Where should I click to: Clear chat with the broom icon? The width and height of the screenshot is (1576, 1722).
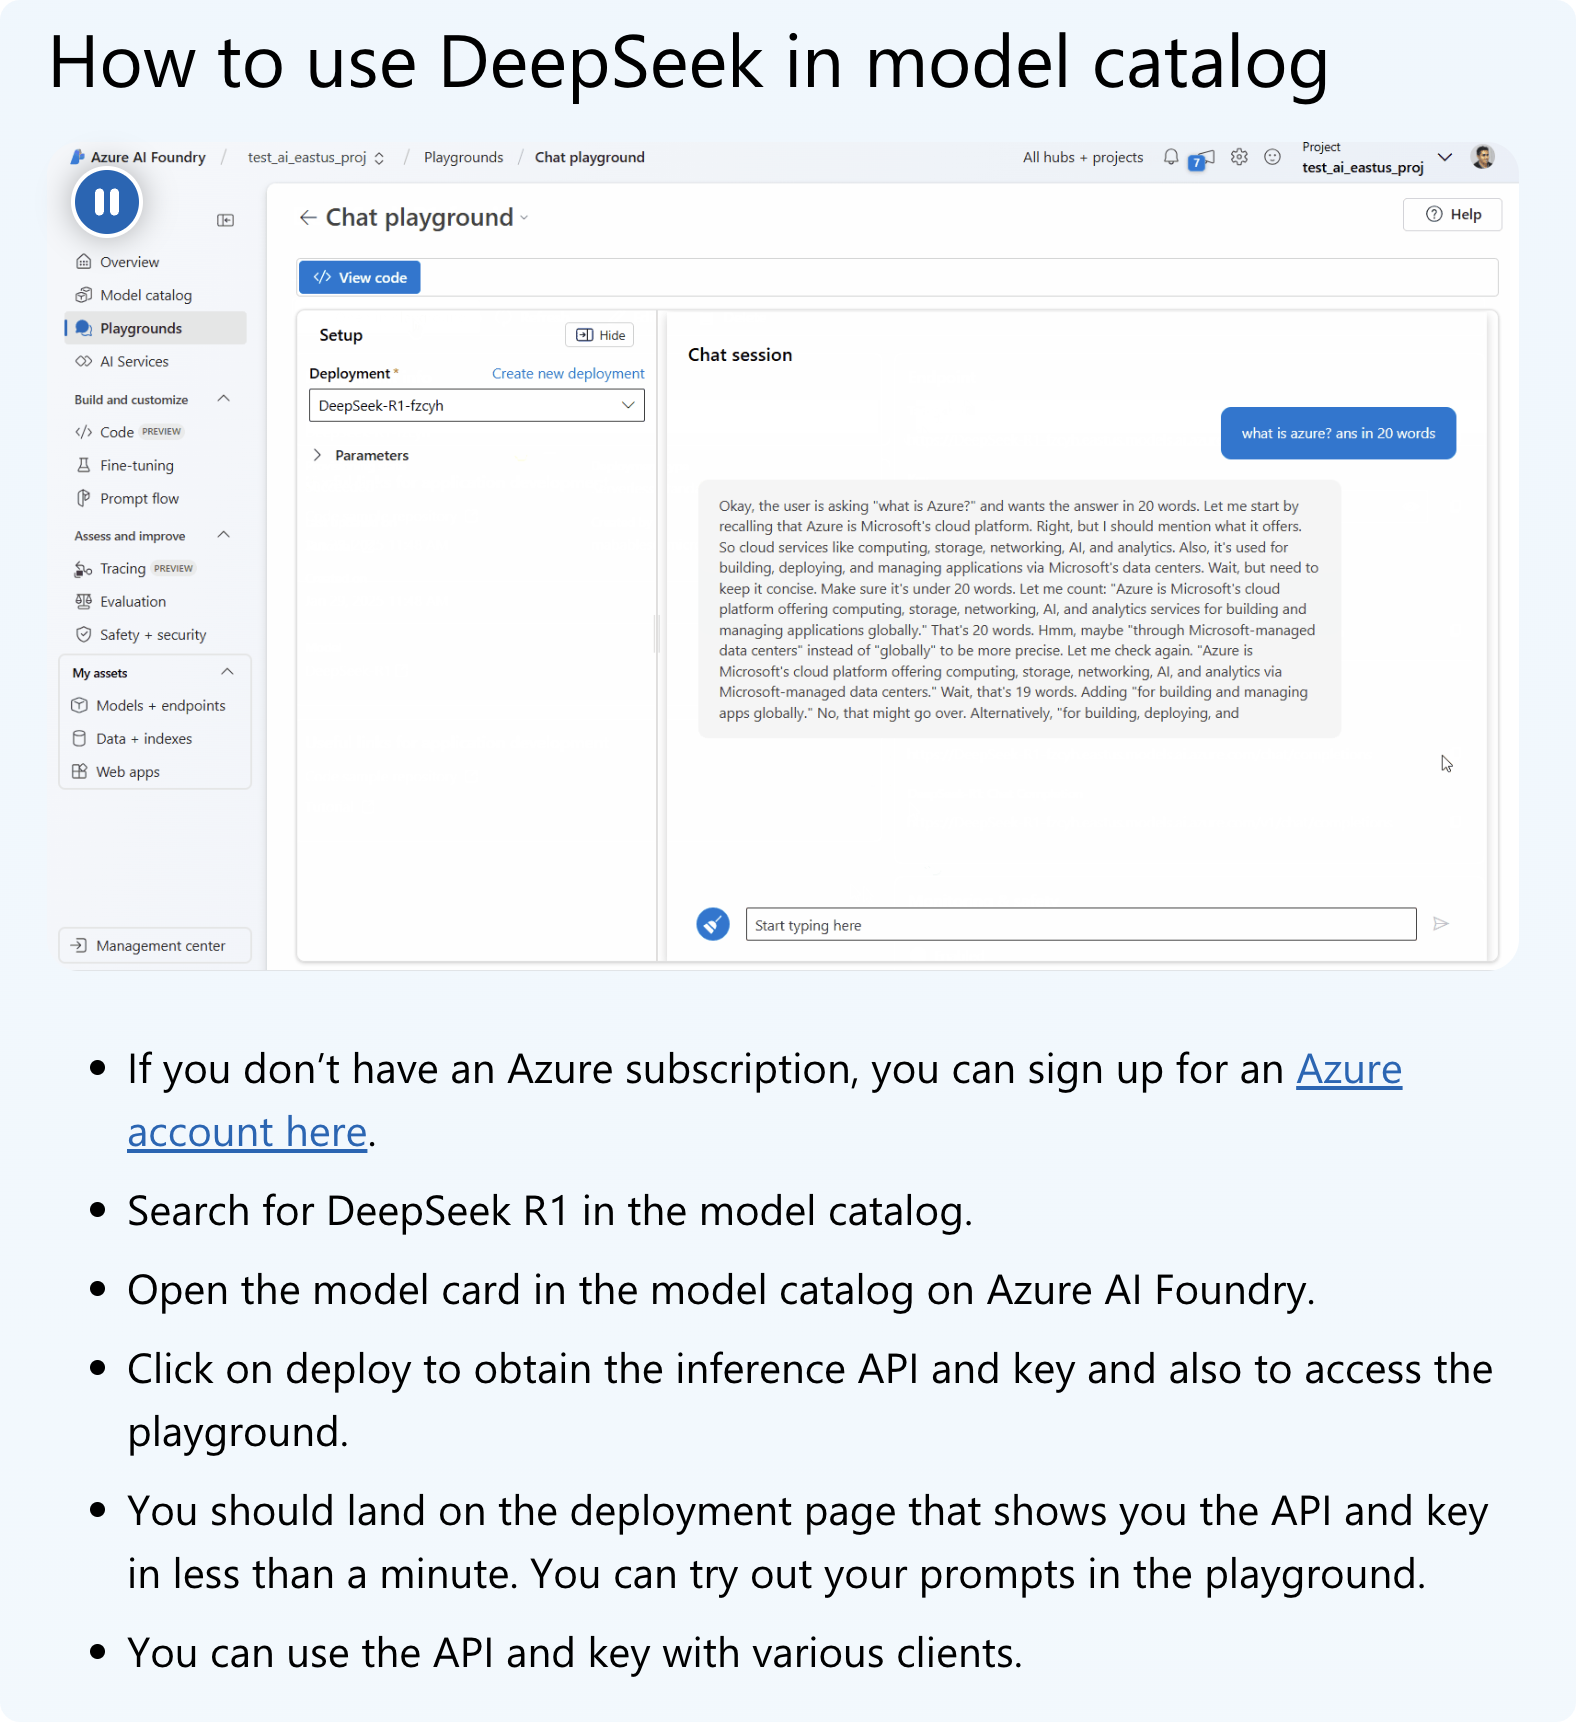tap(713, 924)
